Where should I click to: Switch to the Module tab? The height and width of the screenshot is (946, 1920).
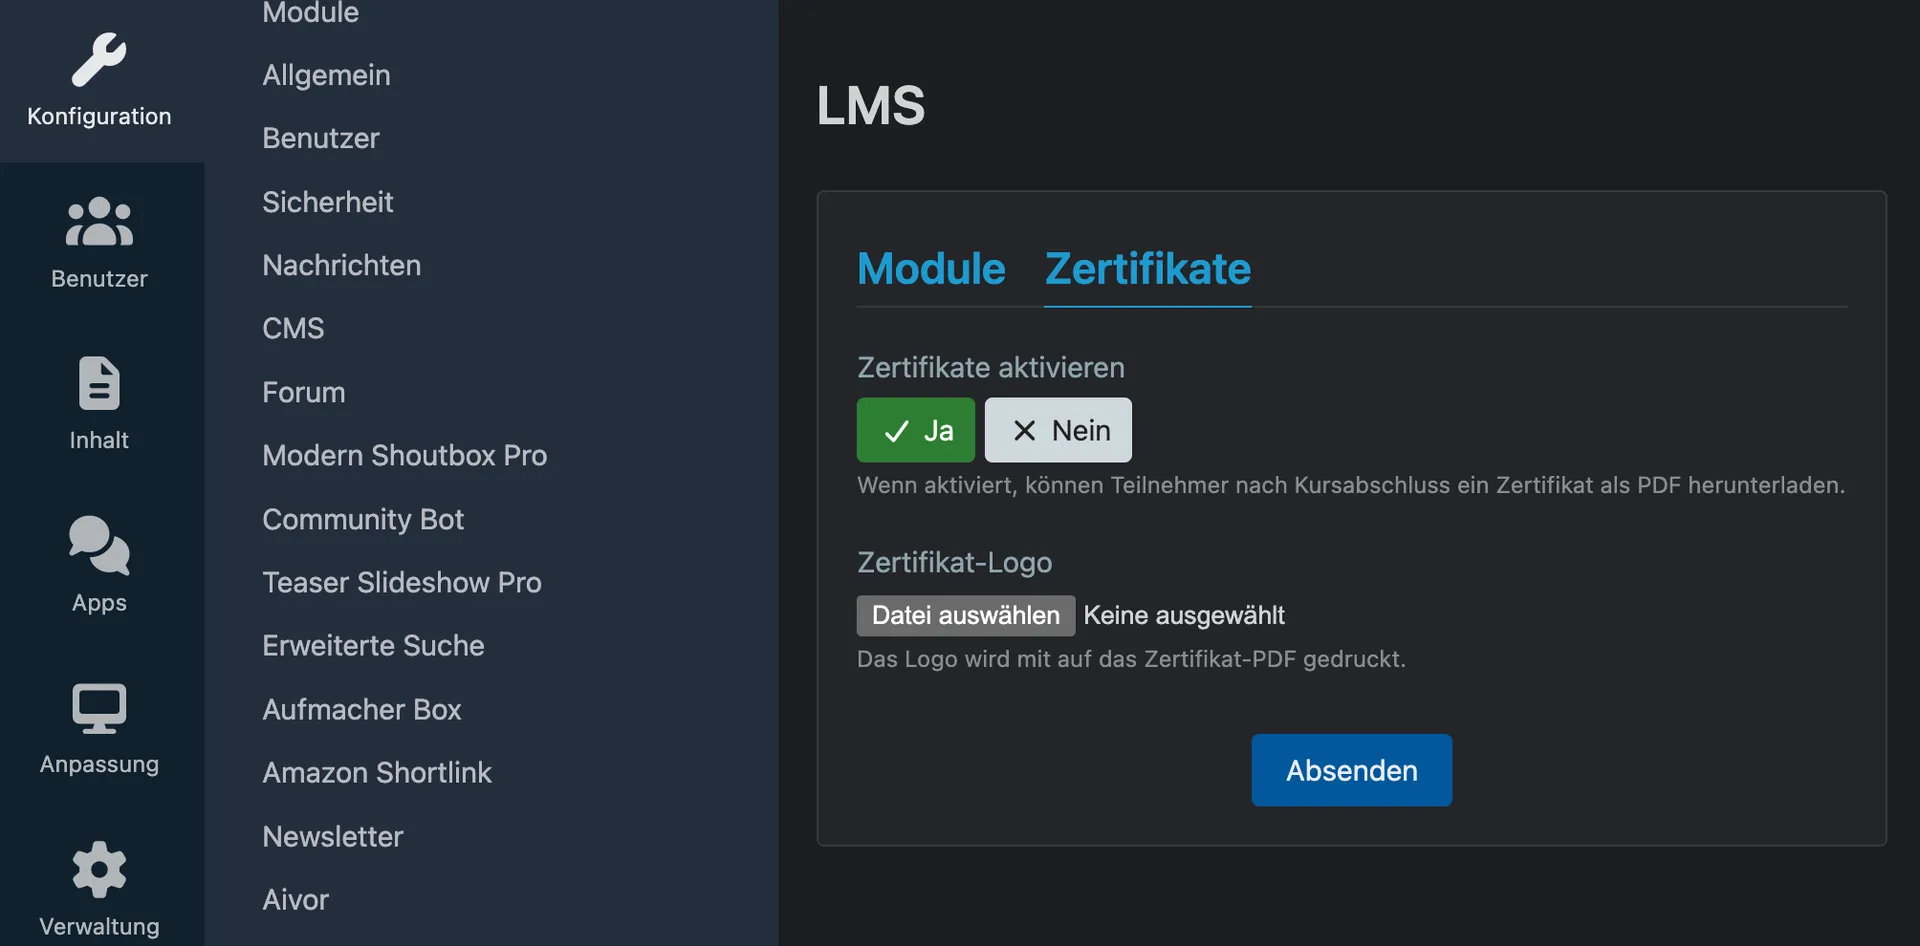point(931,269)
